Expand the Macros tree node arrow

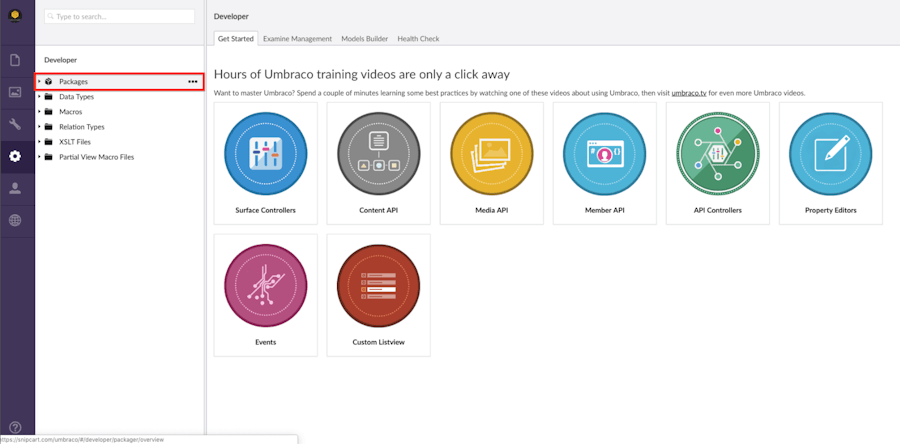39,111
